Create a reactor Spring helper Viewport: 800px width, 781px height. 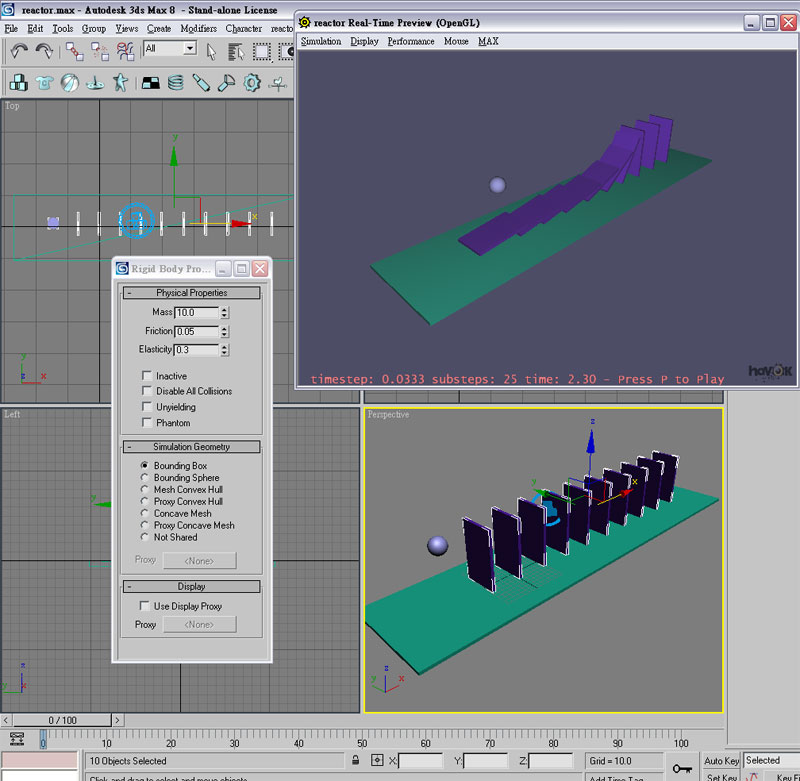[x=176, y=83]
